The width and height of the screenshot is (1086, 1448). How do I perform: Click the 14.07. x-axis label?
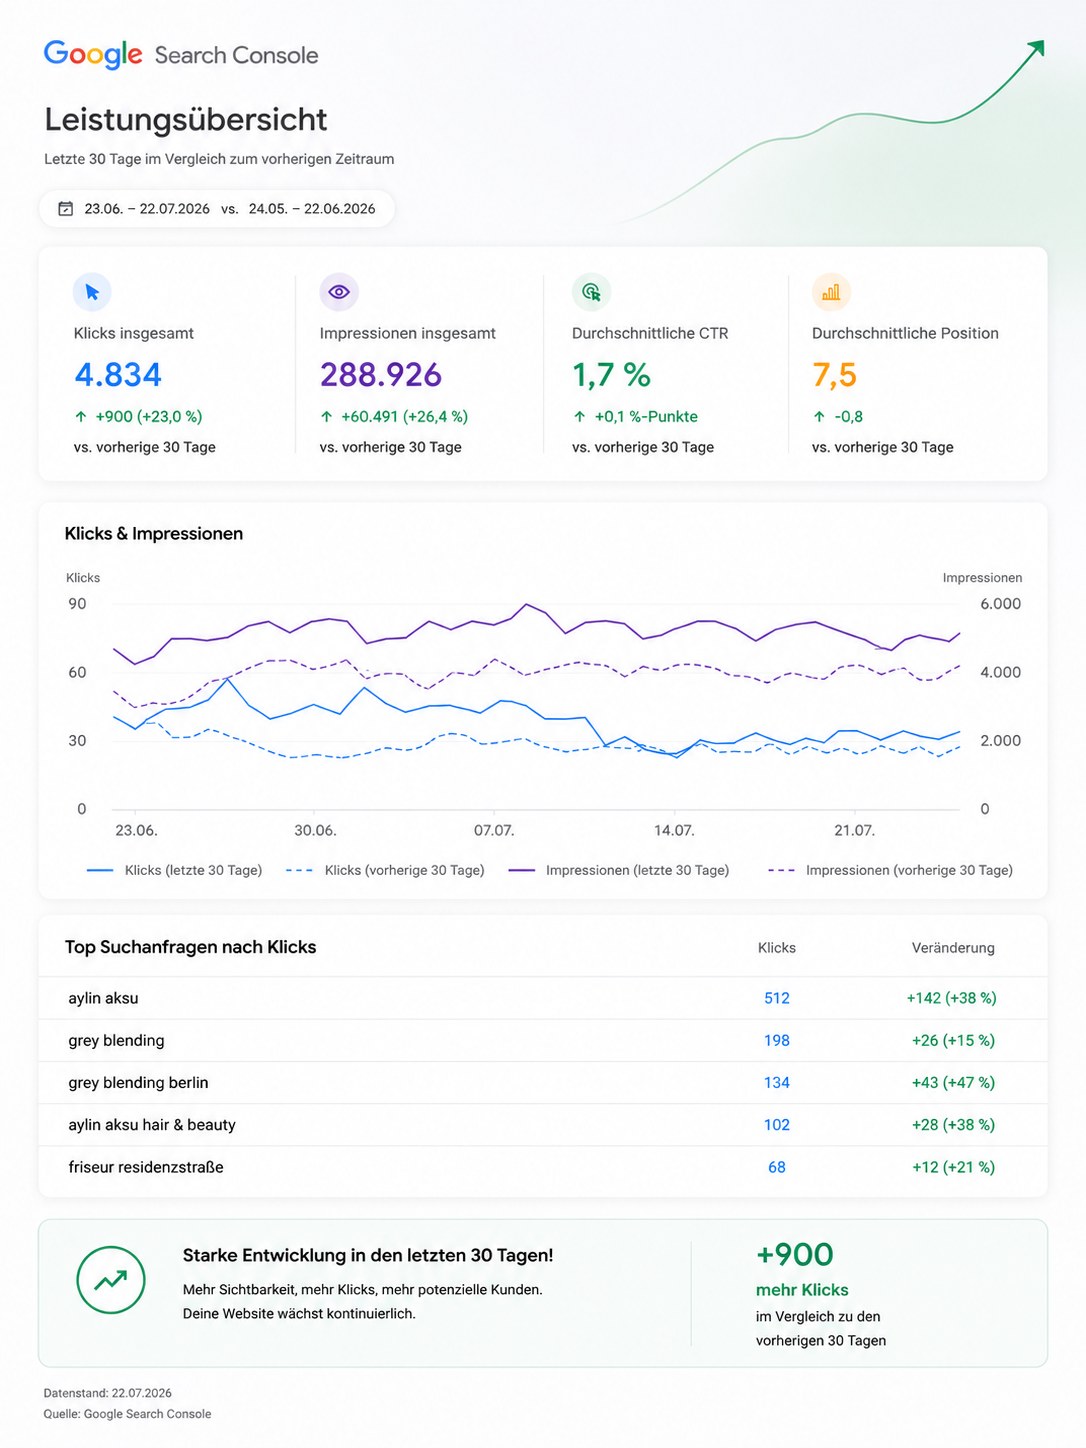pyautogui.click(x=674, y=831)
